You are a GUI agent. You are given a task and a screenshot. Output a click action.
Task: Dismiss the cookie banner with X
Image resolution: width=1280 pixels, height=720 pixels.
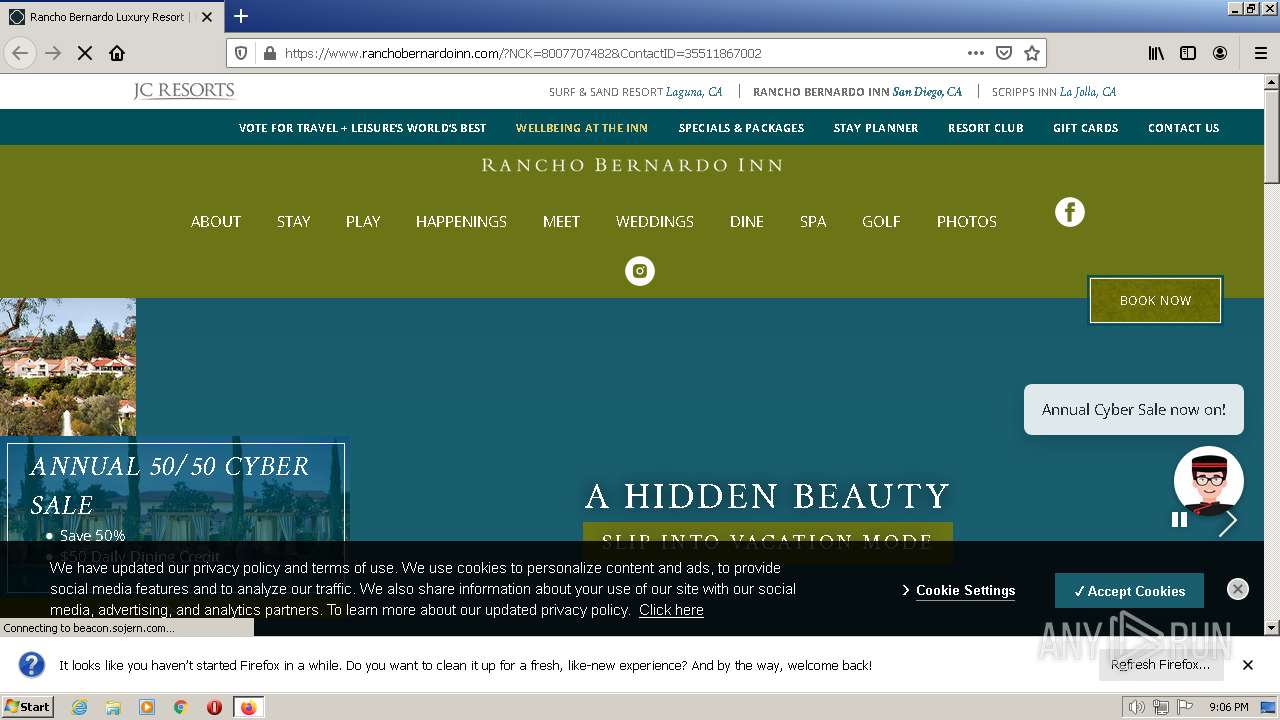click(x=1238, y=589)
